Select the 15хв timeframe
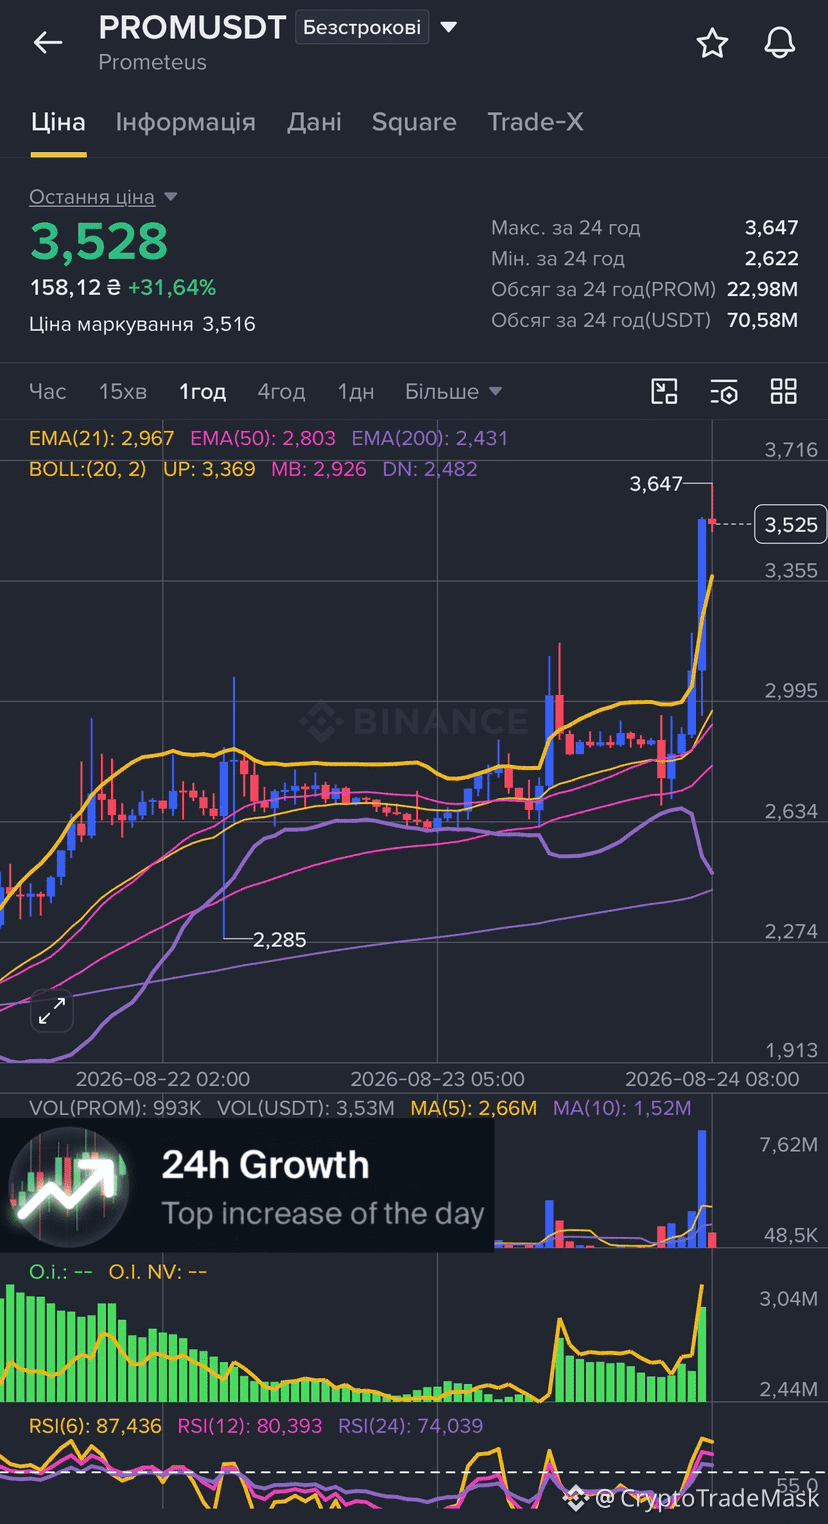This screenshot has width=828, height=1524. [x=123, y=391]
